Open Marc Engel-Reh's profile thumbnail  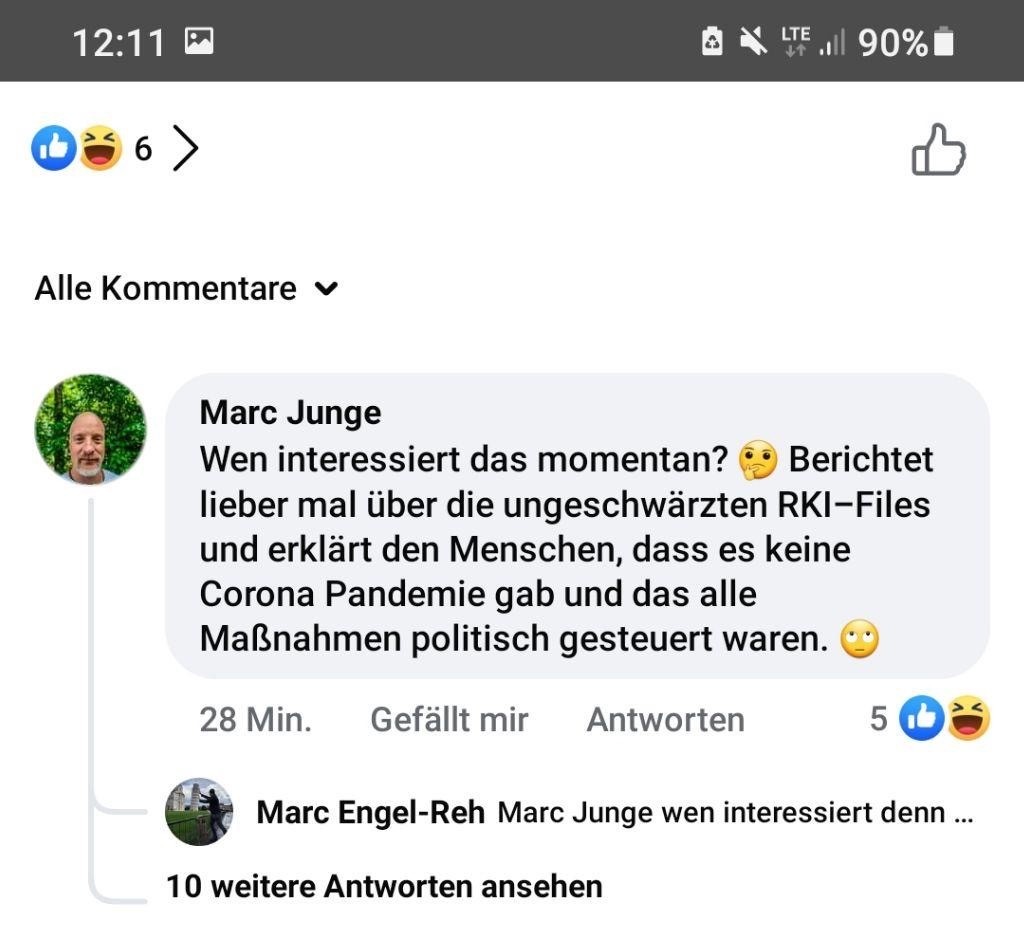pyautogui.click(x=199, y=812)
